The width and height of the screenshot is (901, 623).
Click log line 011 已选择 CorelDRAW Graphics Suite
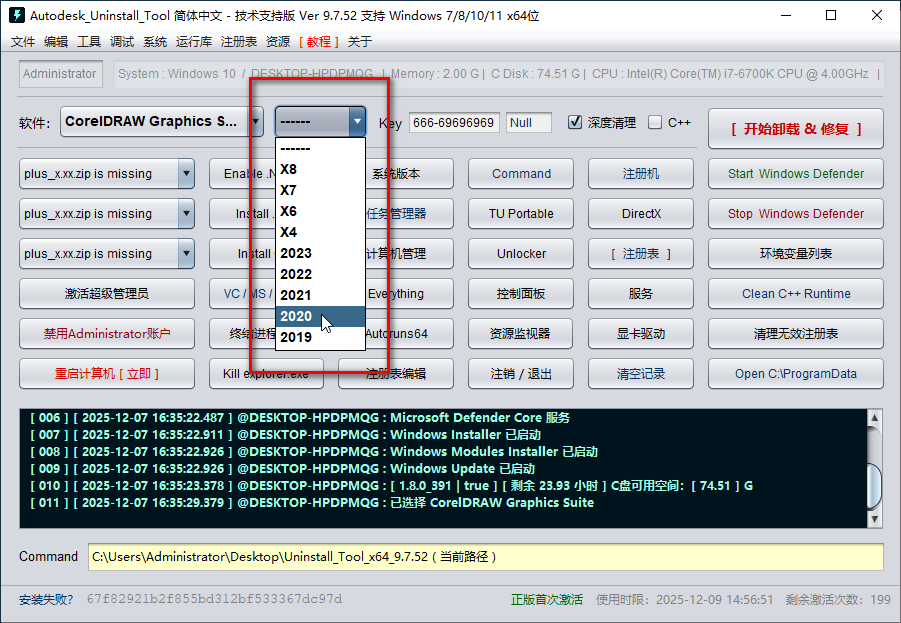[312, 502]
